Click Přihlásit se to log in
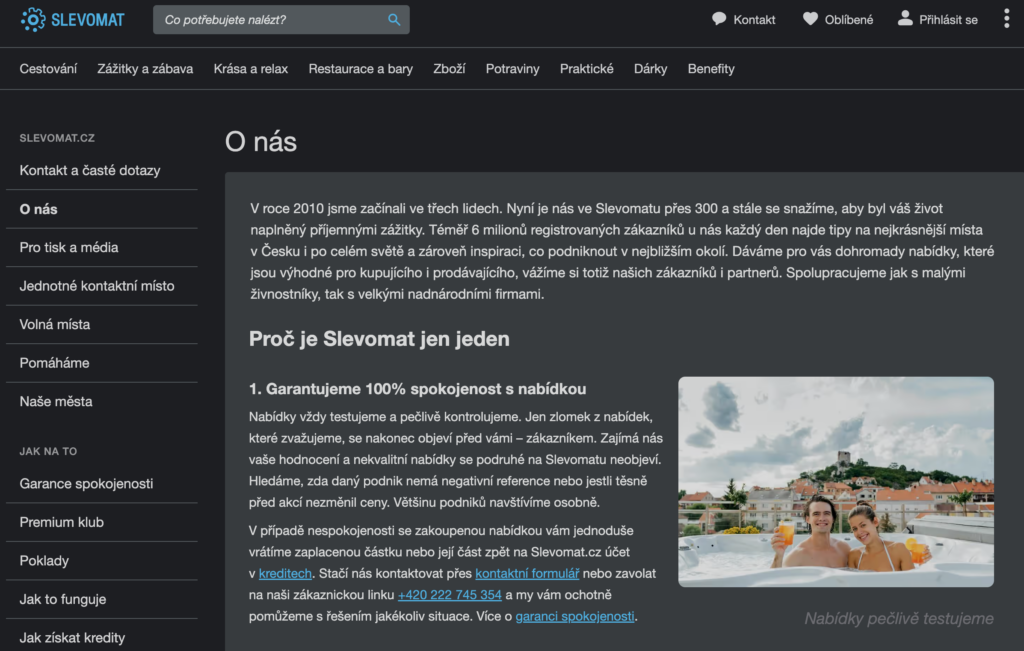 point(948,20)
